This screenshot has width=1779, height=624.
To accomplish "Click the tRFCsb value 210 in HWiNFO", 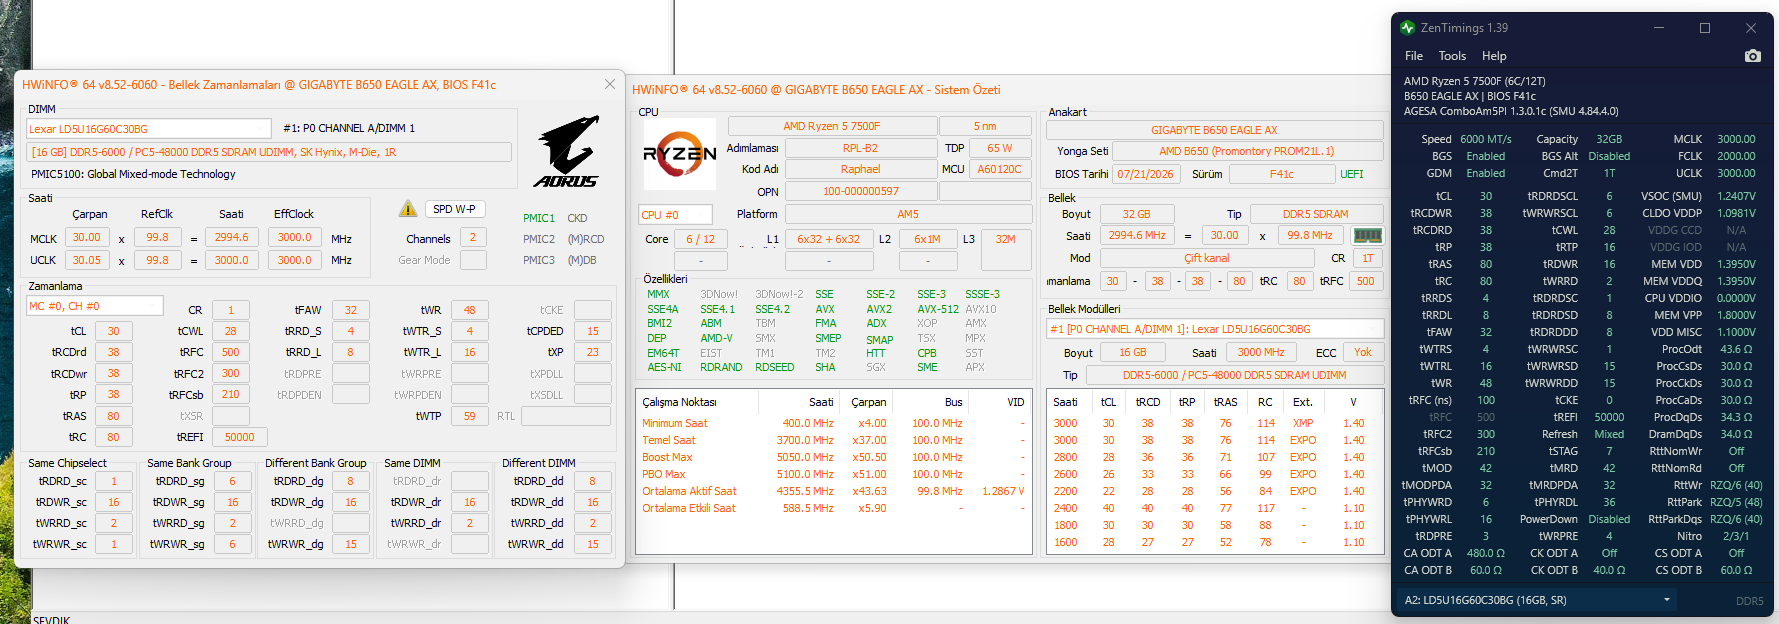I will click(230, 394).
